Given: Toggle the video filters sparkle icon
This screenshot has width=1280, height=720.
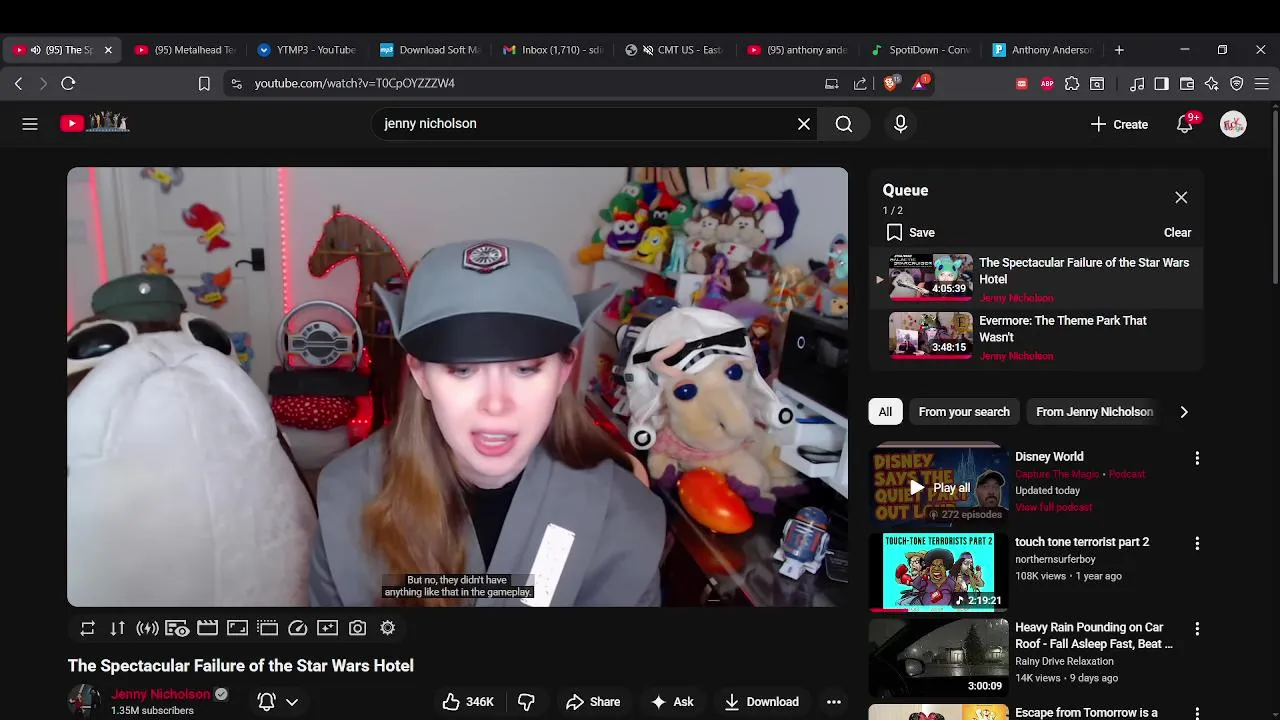Looking at the screenshot, I should coord(327,628).
